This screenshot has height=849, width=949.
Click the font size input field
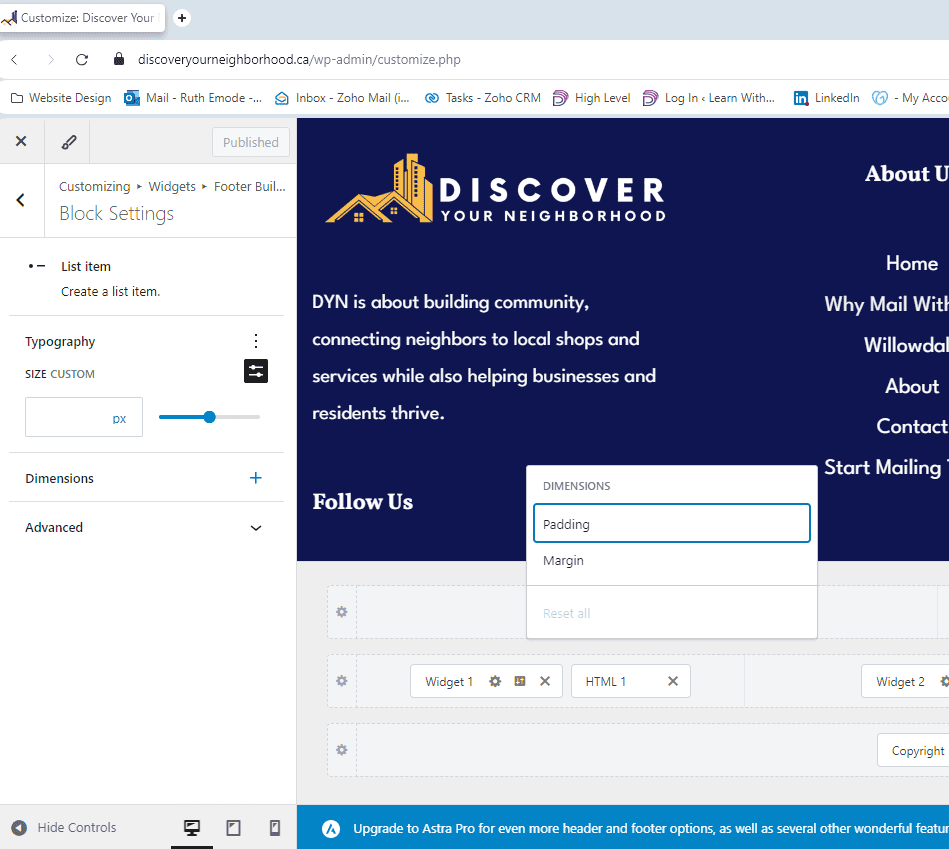pyautogui.click(x=67, y=418)
